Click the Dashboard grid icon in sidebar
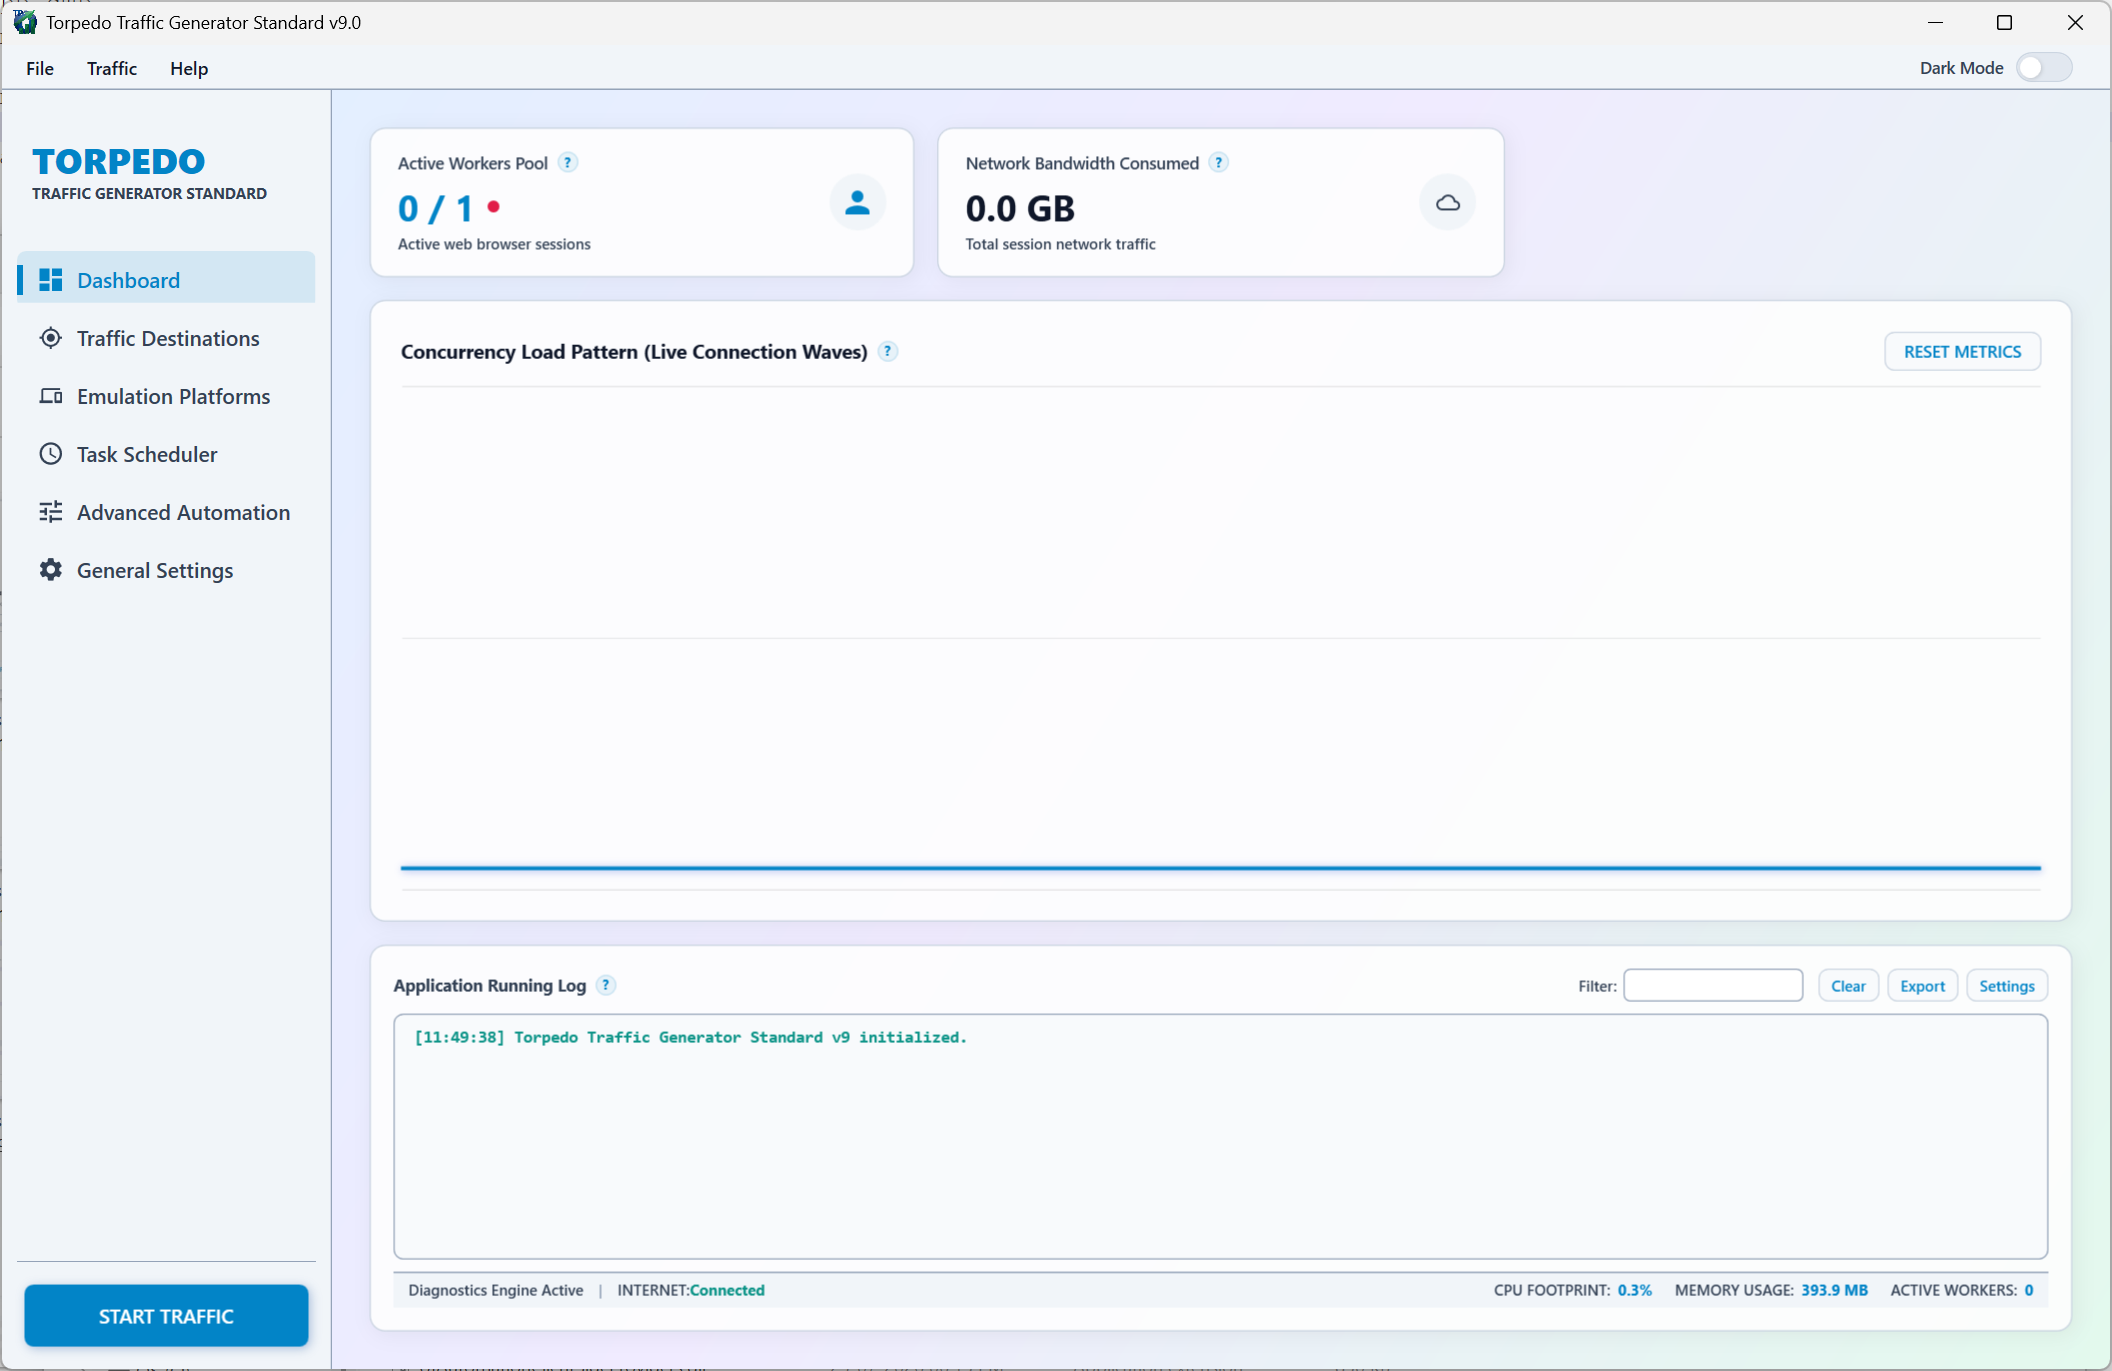This screenshot has height=1371, width=2112. click(50, 280)
